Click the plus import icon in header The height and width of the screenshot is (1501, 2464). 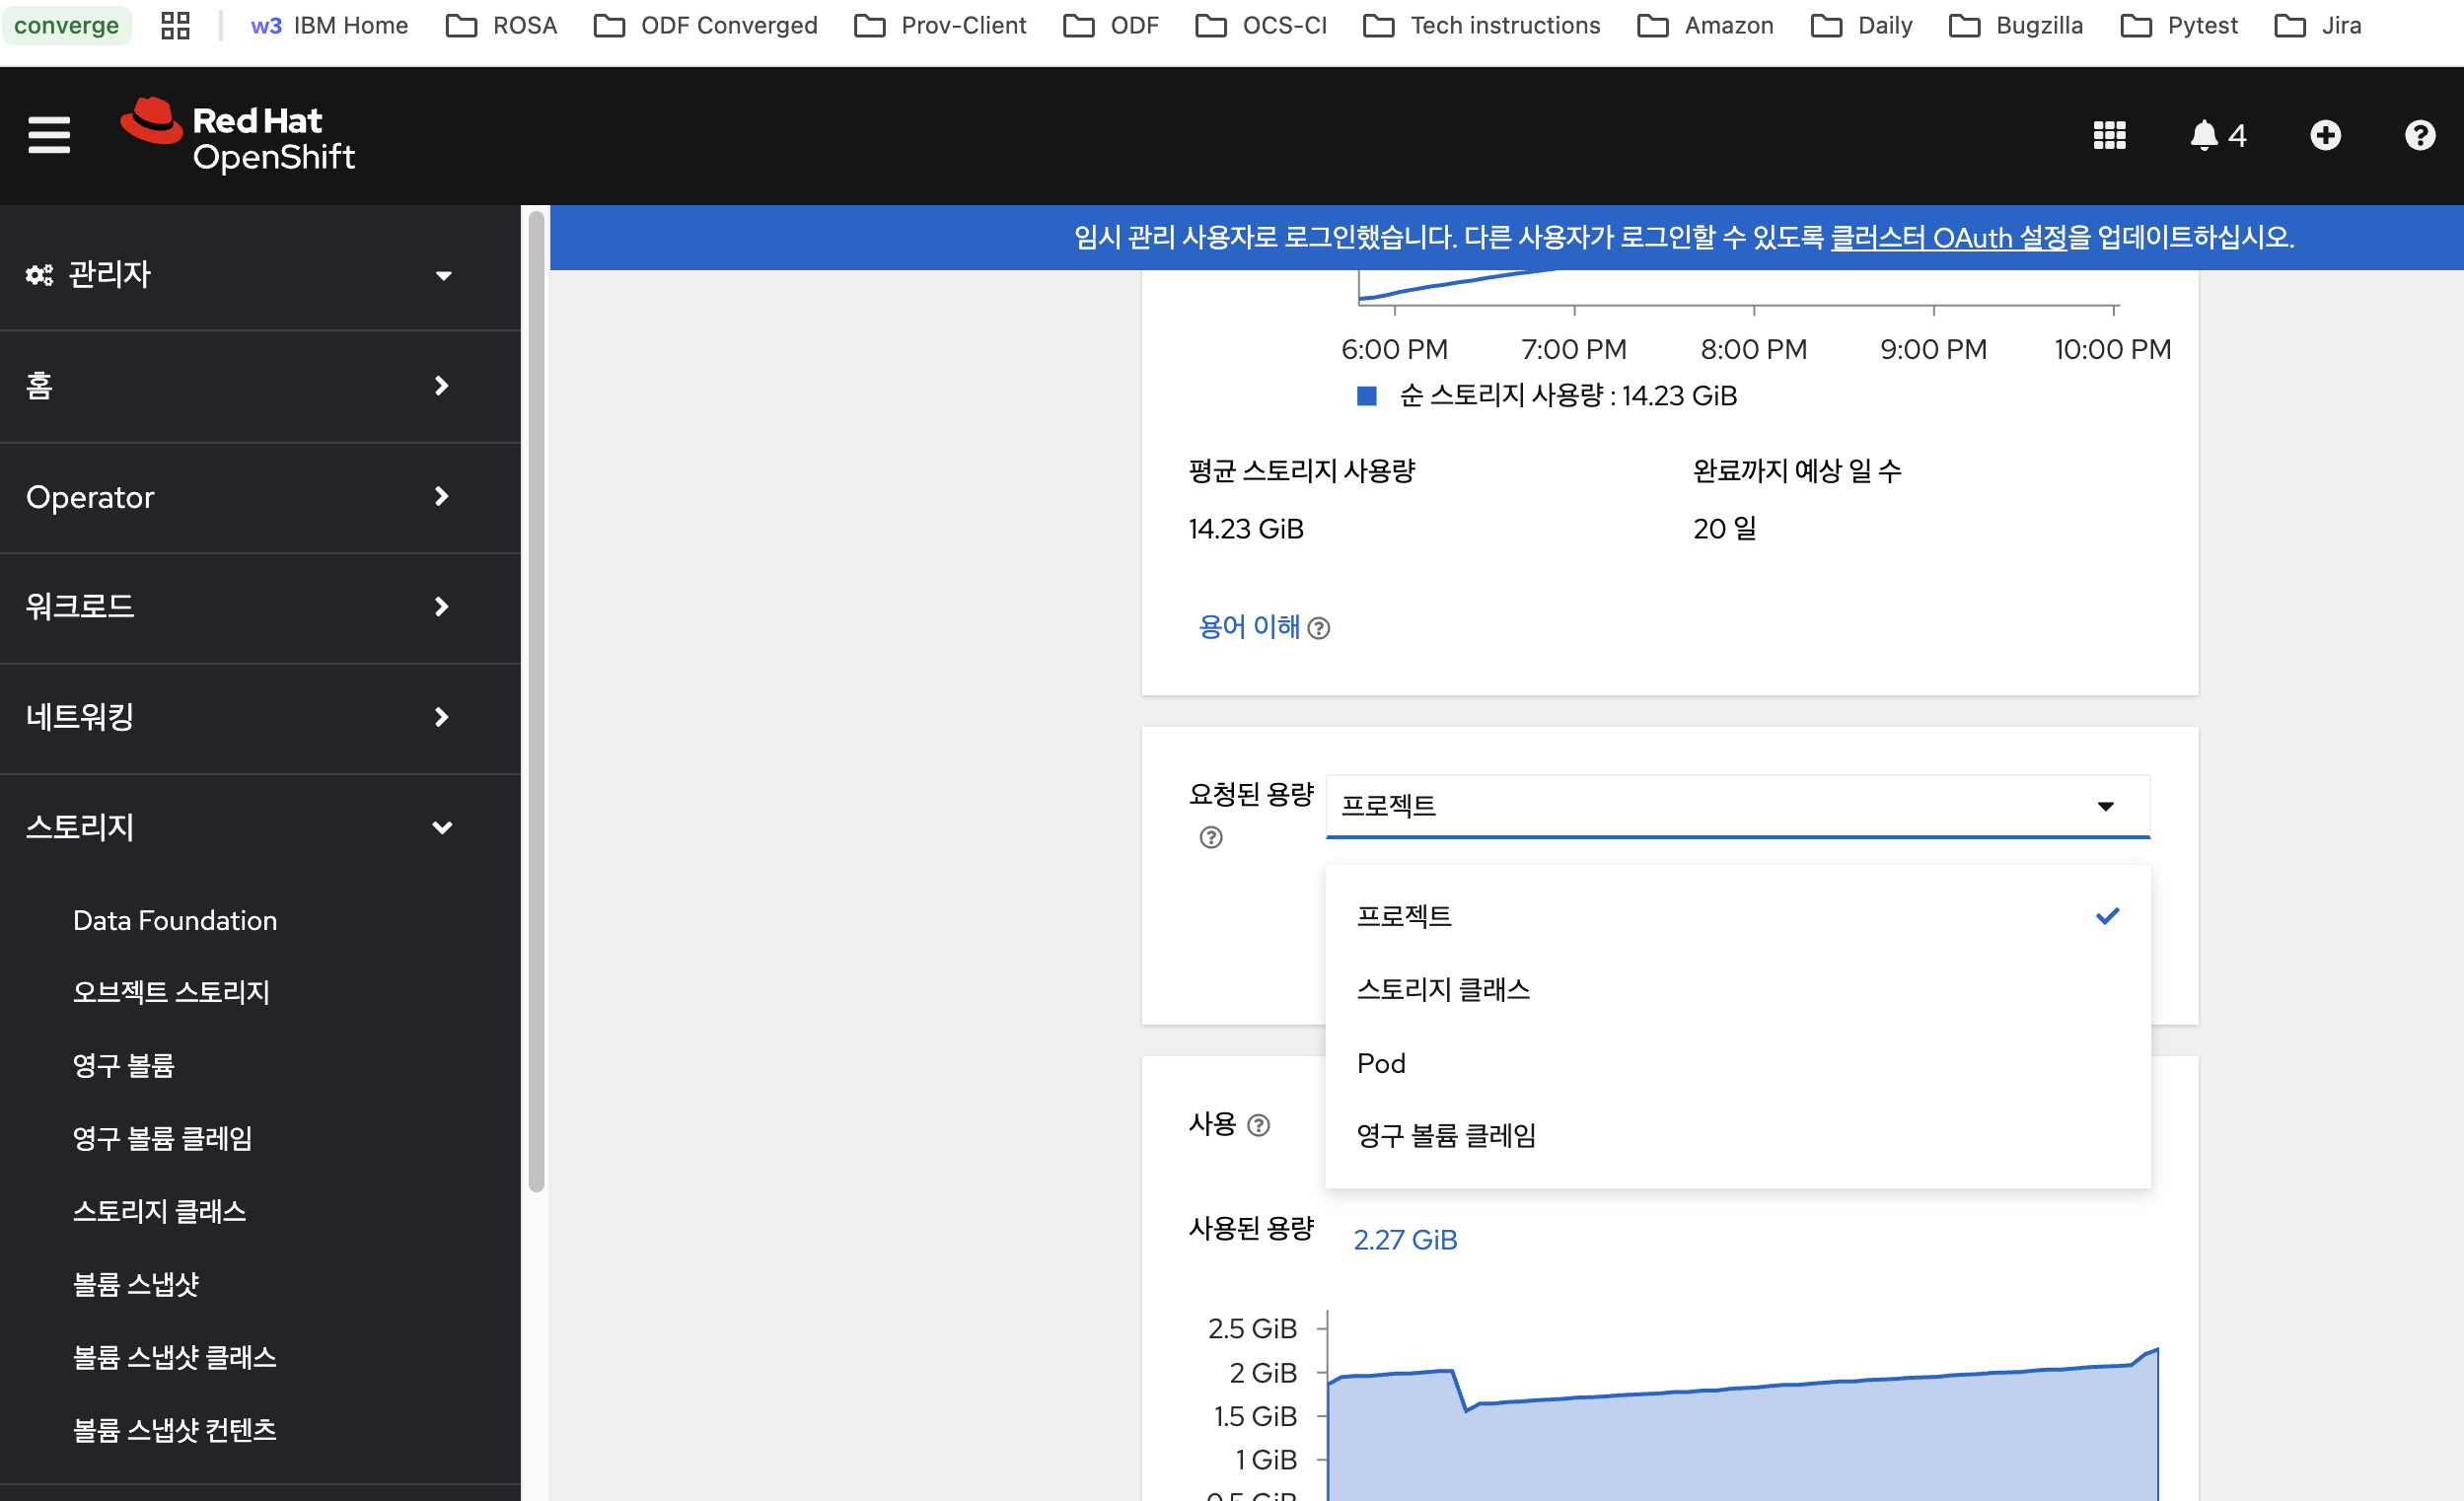2325,135
